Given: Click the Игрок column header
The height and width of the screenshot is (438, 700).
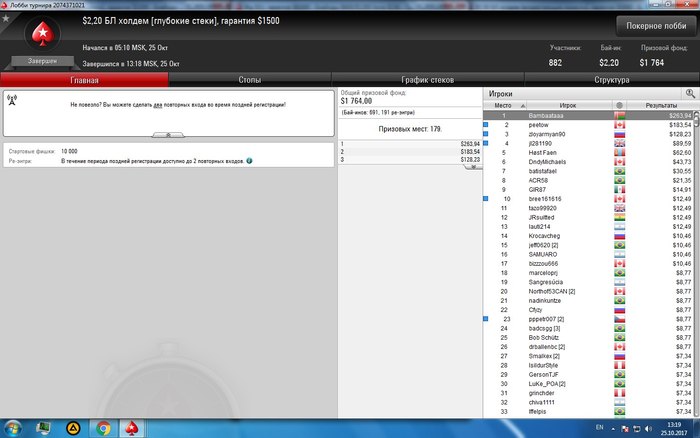Looking at the screenshot, I should [568, 105].
